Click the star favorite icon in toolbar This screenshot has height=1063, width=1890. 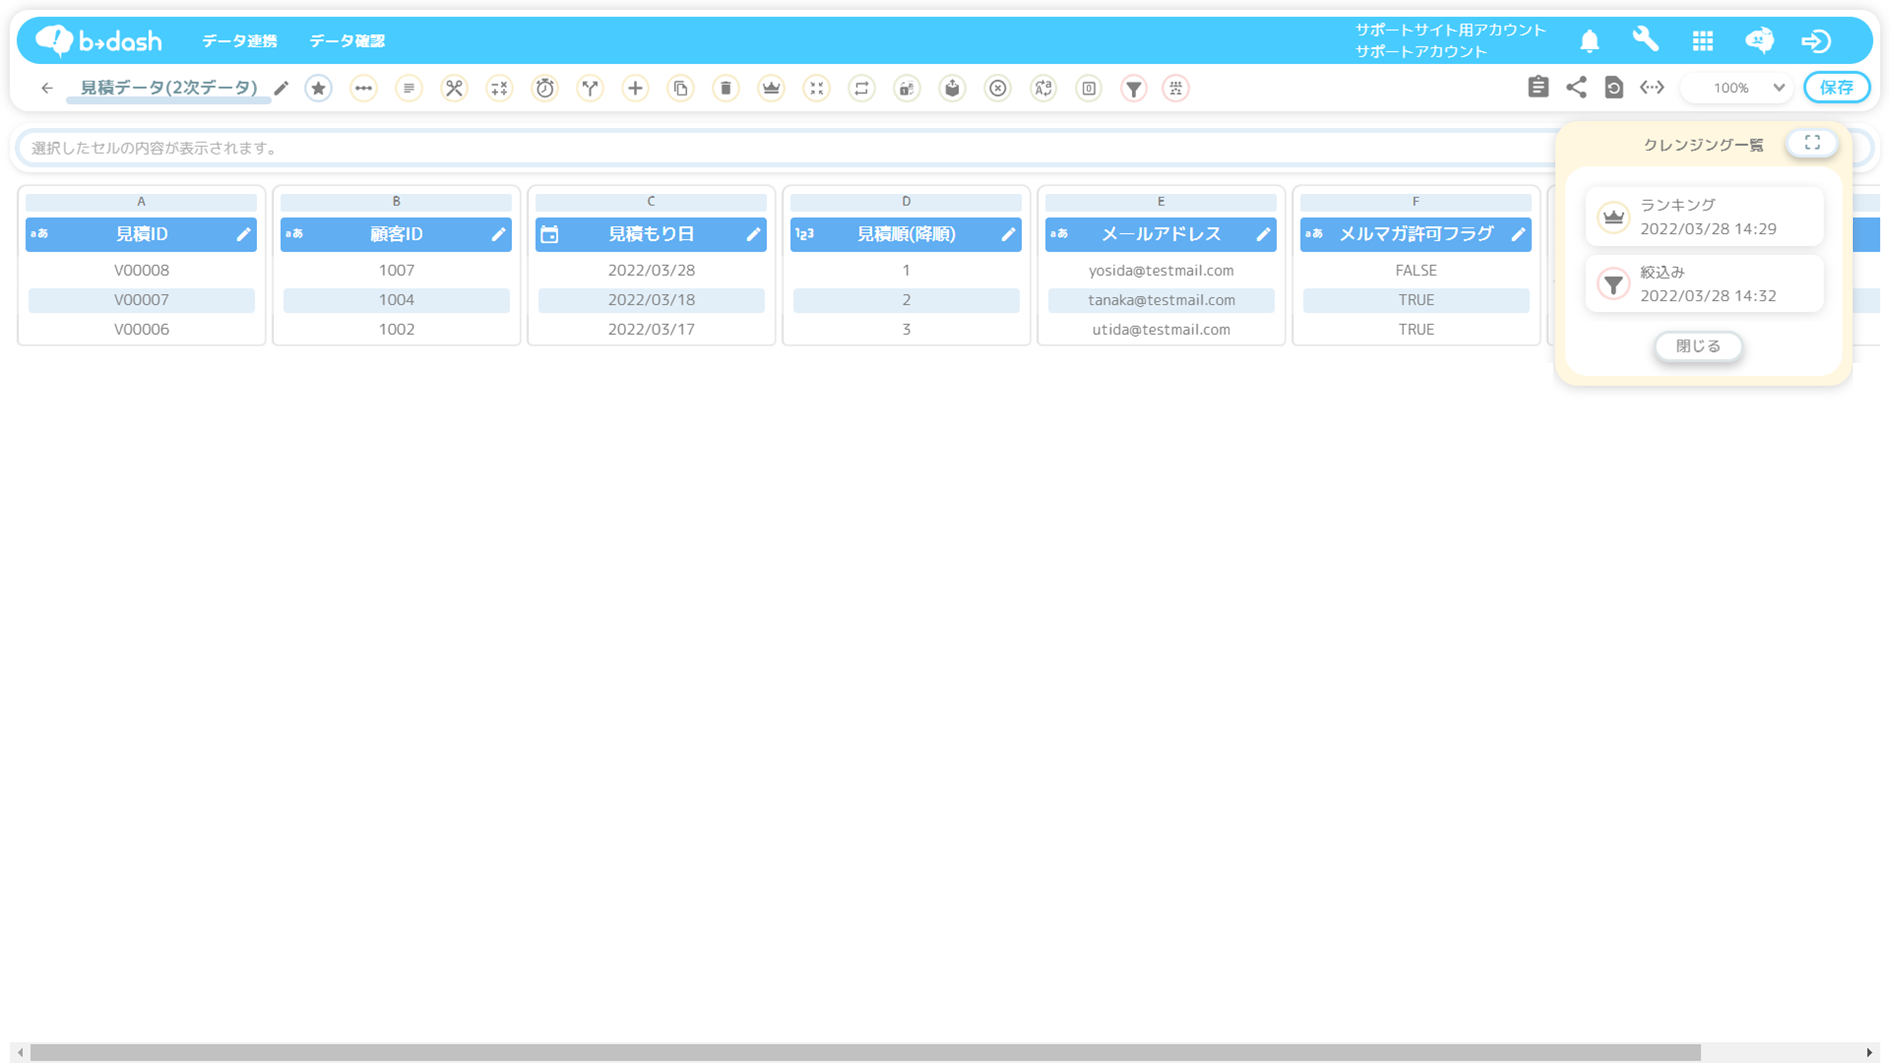[318, 88]
